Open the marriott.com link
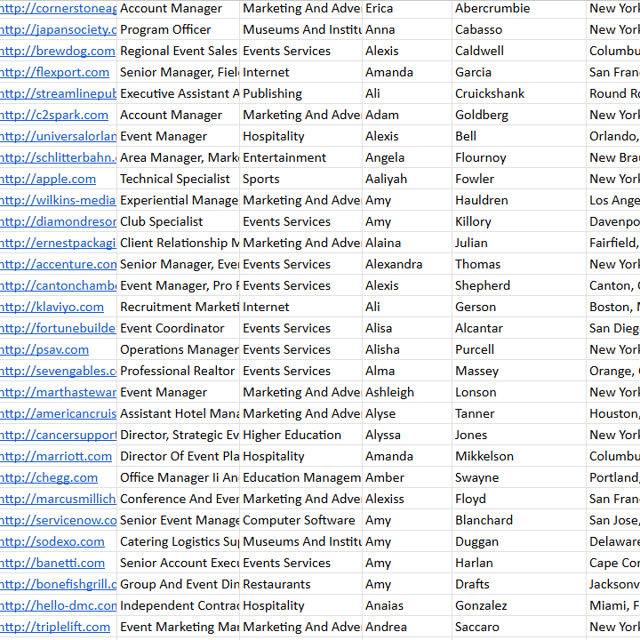 pyautogui.click(x=56, y=456)
